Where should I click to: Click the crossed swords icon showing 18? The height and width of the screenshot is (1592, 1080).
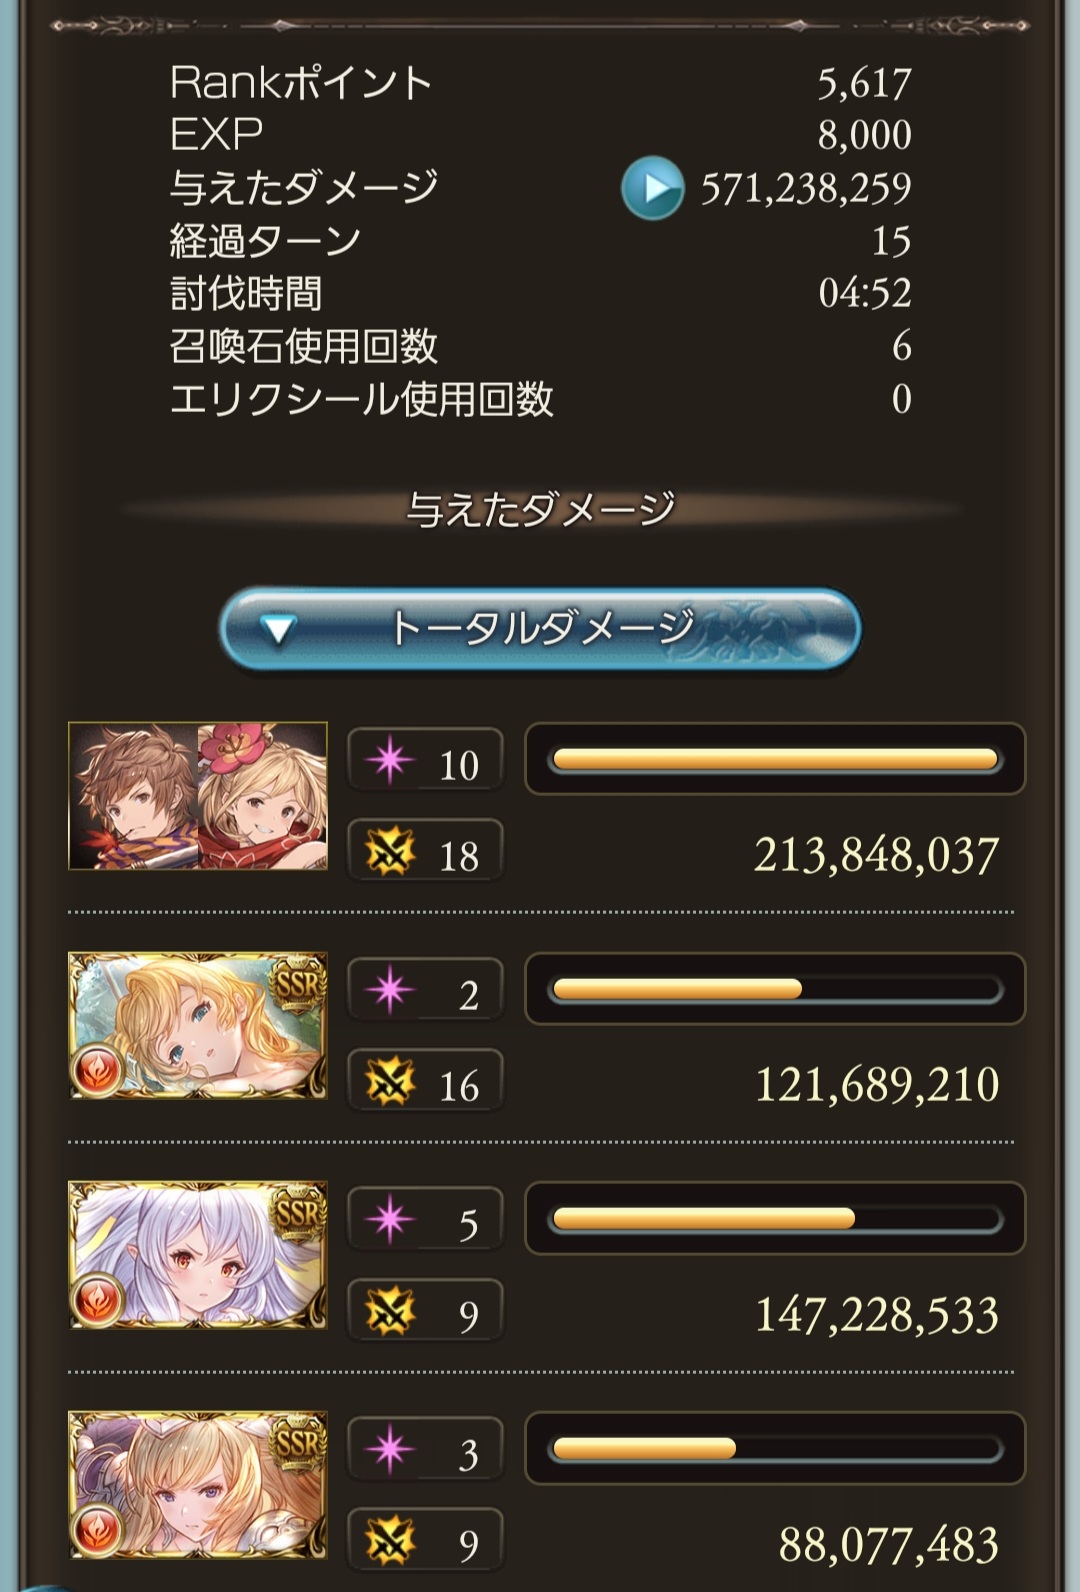click(390, 853)
